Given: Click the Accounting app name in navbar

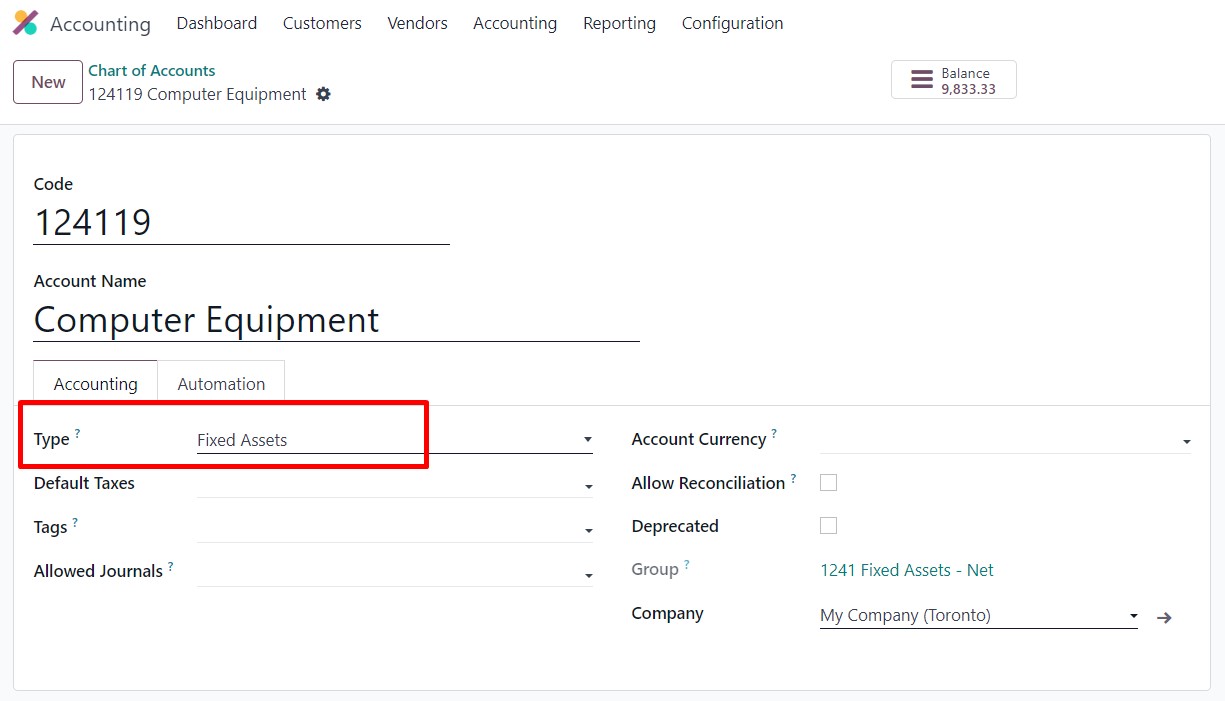Looking at the screenshot, I should click(x=100, y=24).
